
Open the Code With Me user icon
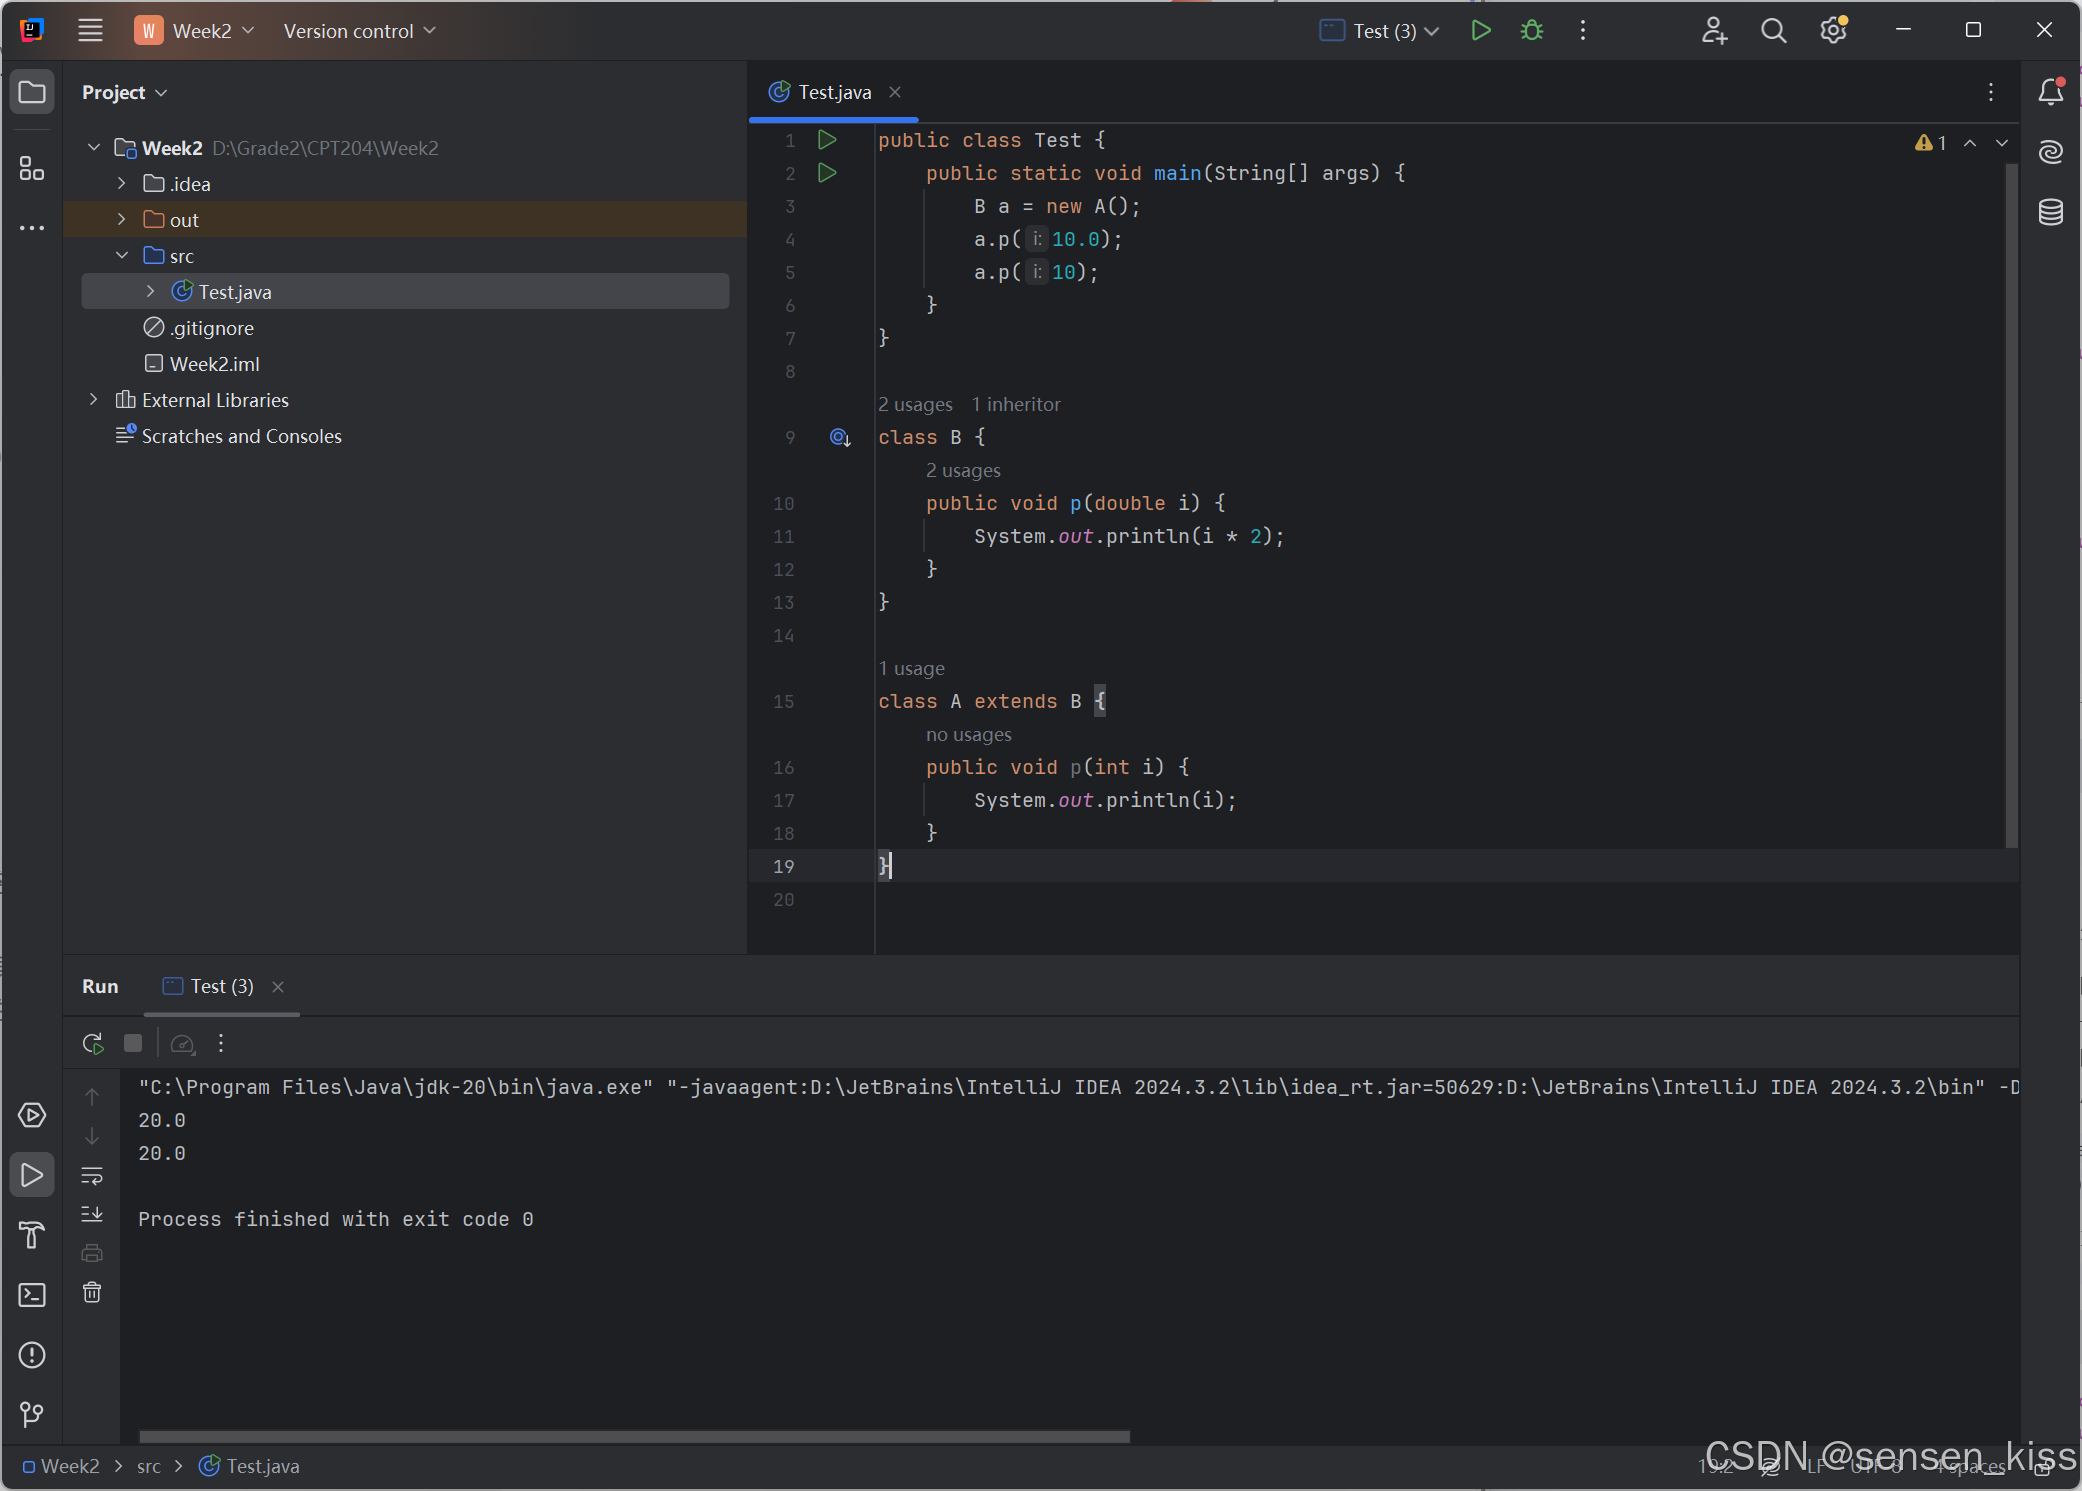[1714, 31]
